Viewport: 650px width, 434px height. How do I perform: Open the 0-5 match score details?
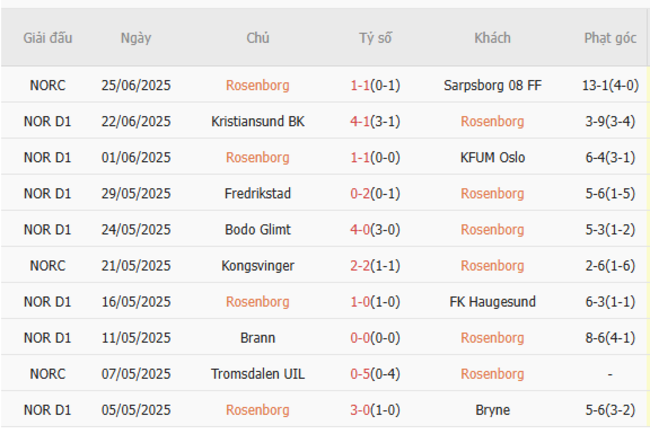361,373
